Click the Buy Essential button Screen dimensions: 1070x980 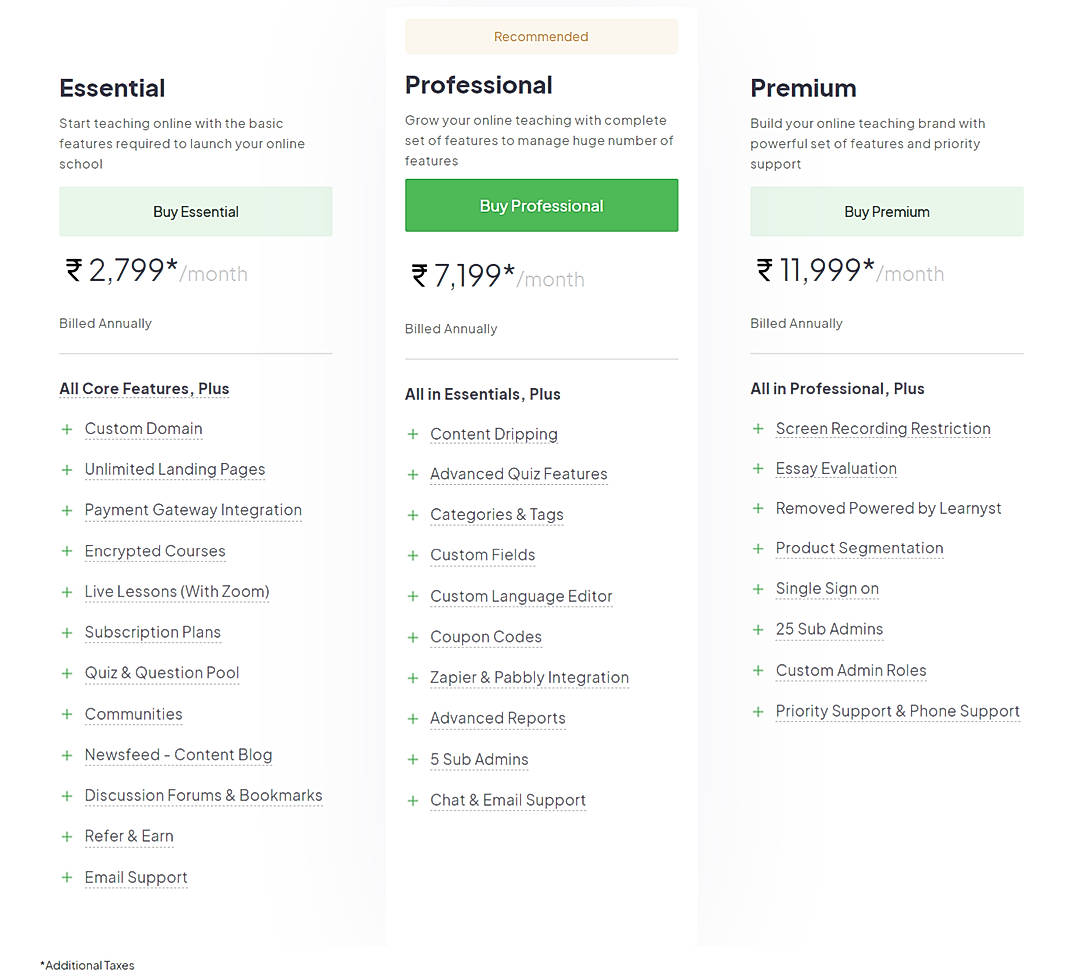[195, 211]
